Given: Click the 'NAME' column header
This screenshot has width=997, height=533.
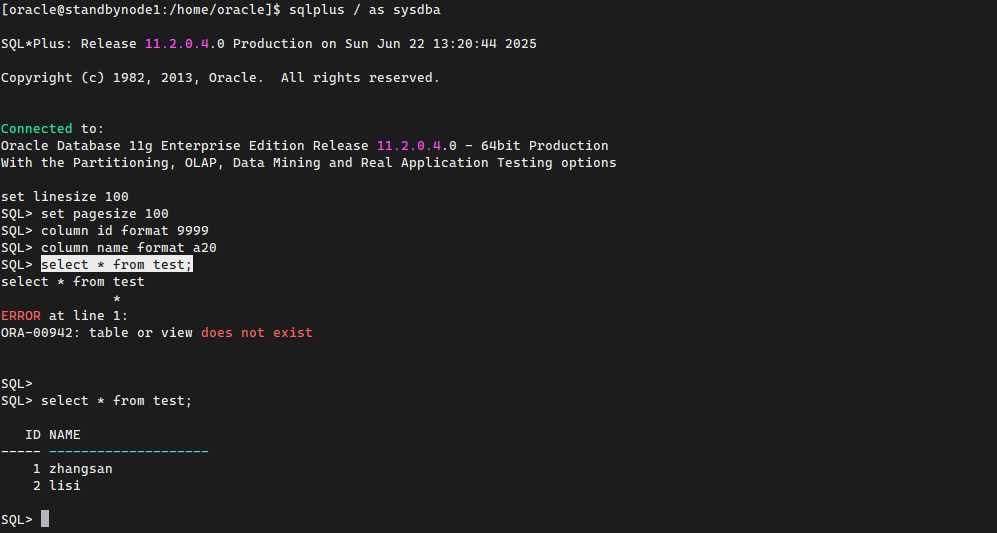Looking at the screenshot, I should coord(65,435).
